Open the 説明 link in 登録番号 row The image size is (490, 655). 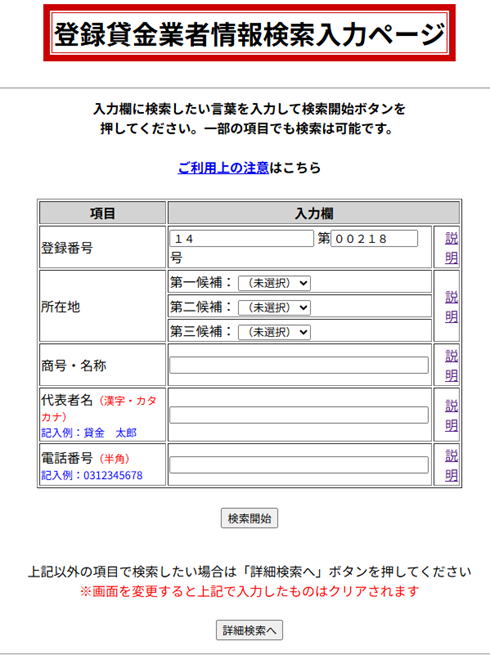(451, 248)
